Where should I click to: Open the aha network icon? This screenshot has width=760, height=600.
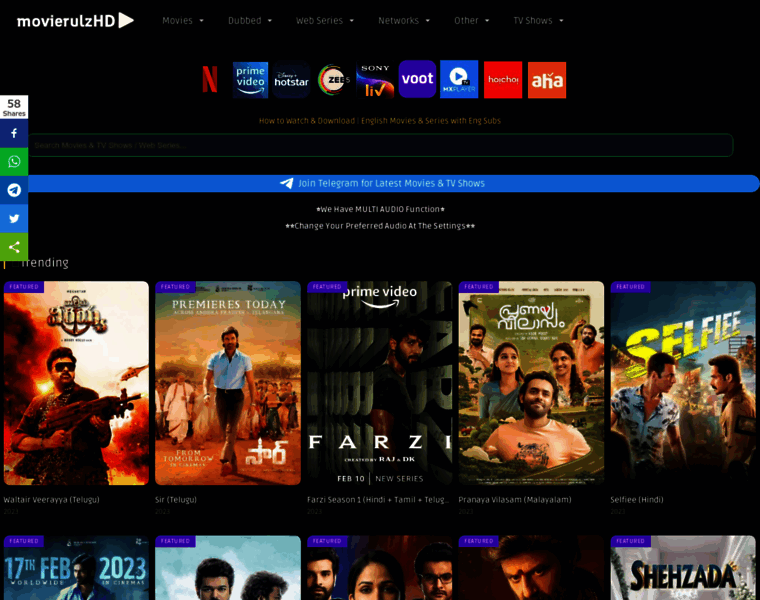coord(547,80)
